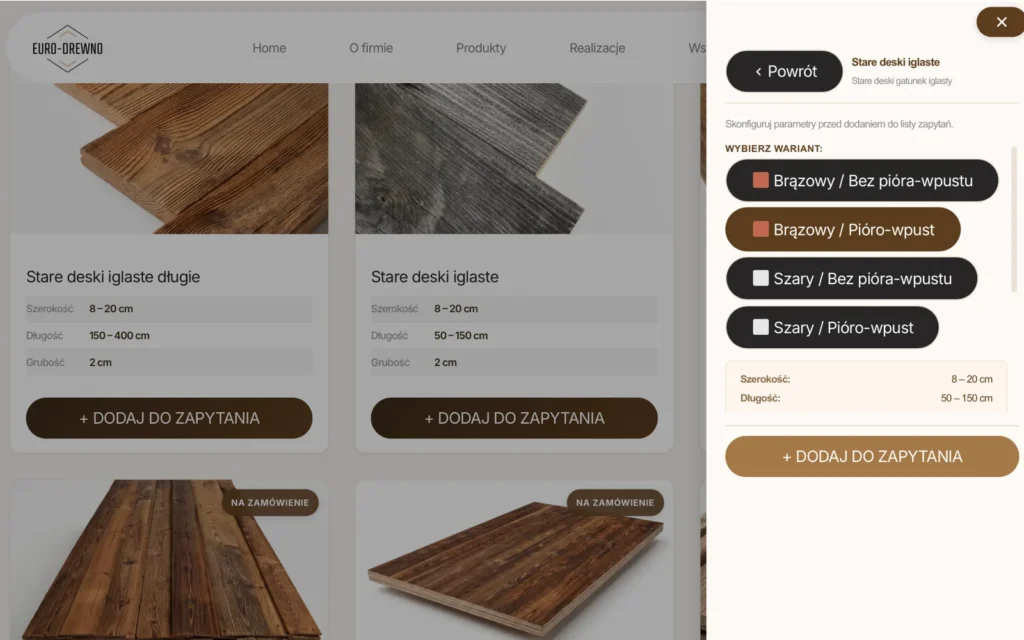Click the 'Stare deski iglaste' card title

[x=434, y=277]
